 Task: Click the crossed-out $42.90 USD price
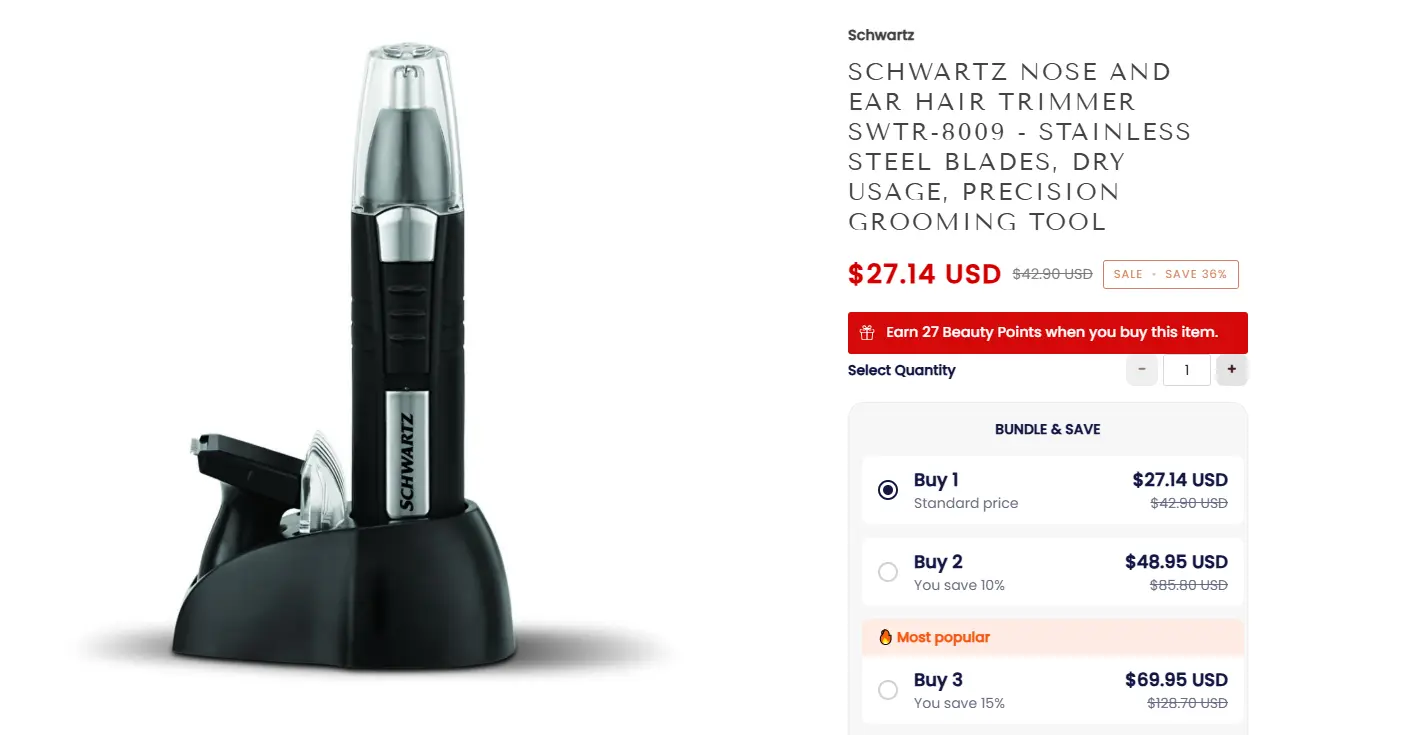pos(1051,273)
